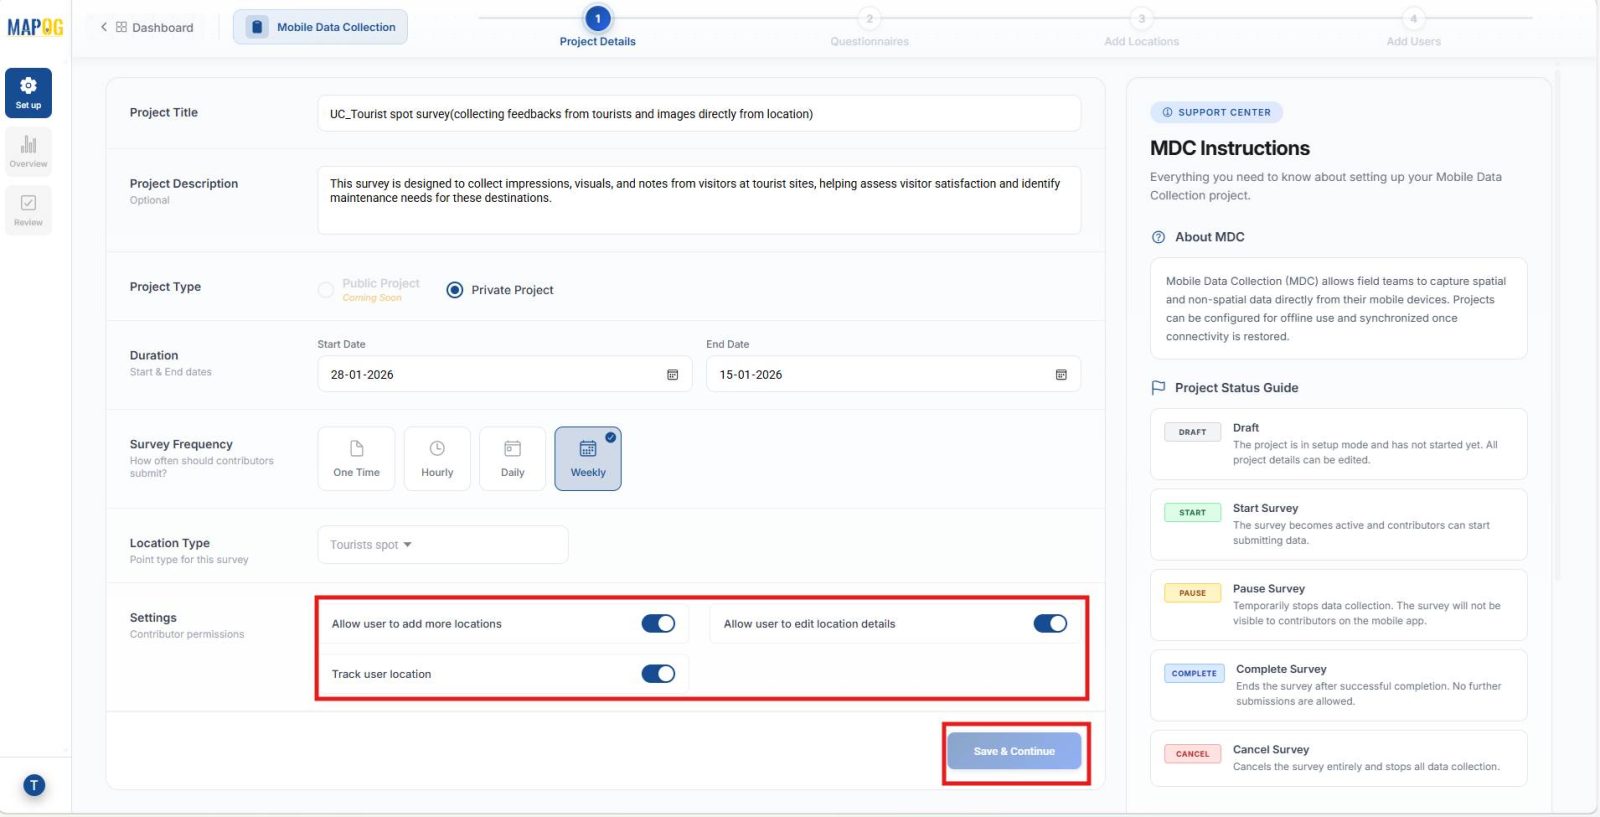Click the MAPOG logo
Screen dimensions: 1600x817
click(35, 27)
